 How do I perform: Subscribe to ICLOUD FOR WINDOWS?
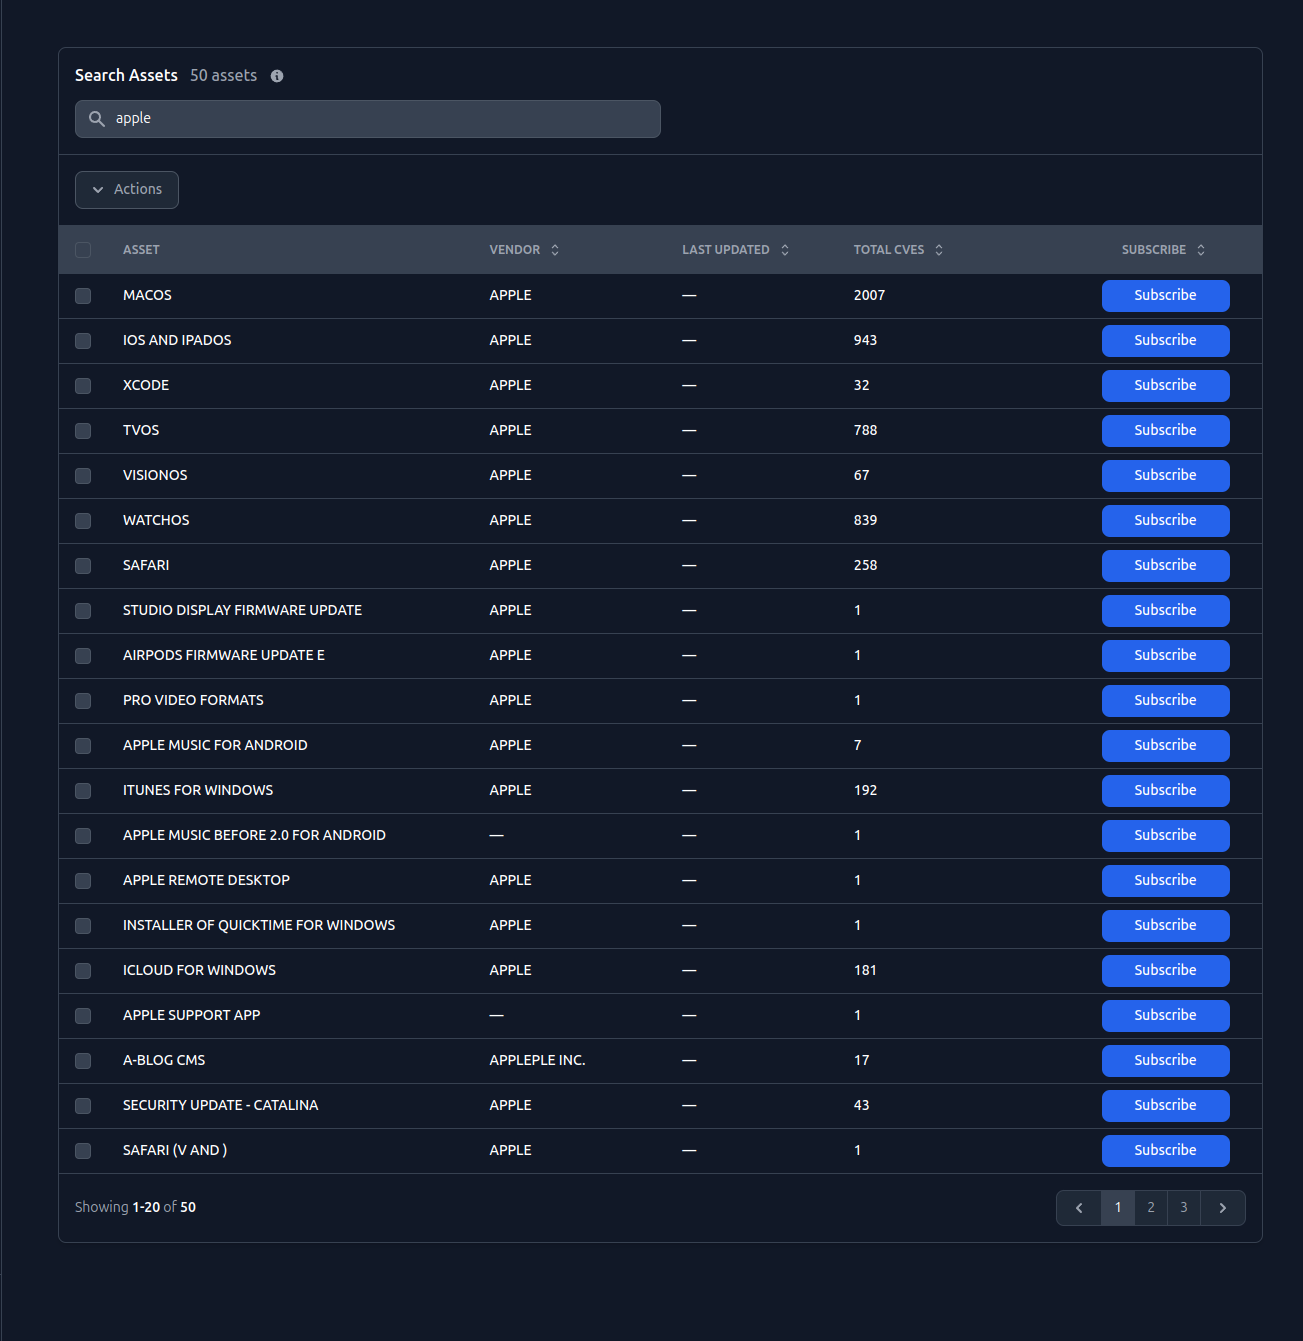coord(1165,971)
